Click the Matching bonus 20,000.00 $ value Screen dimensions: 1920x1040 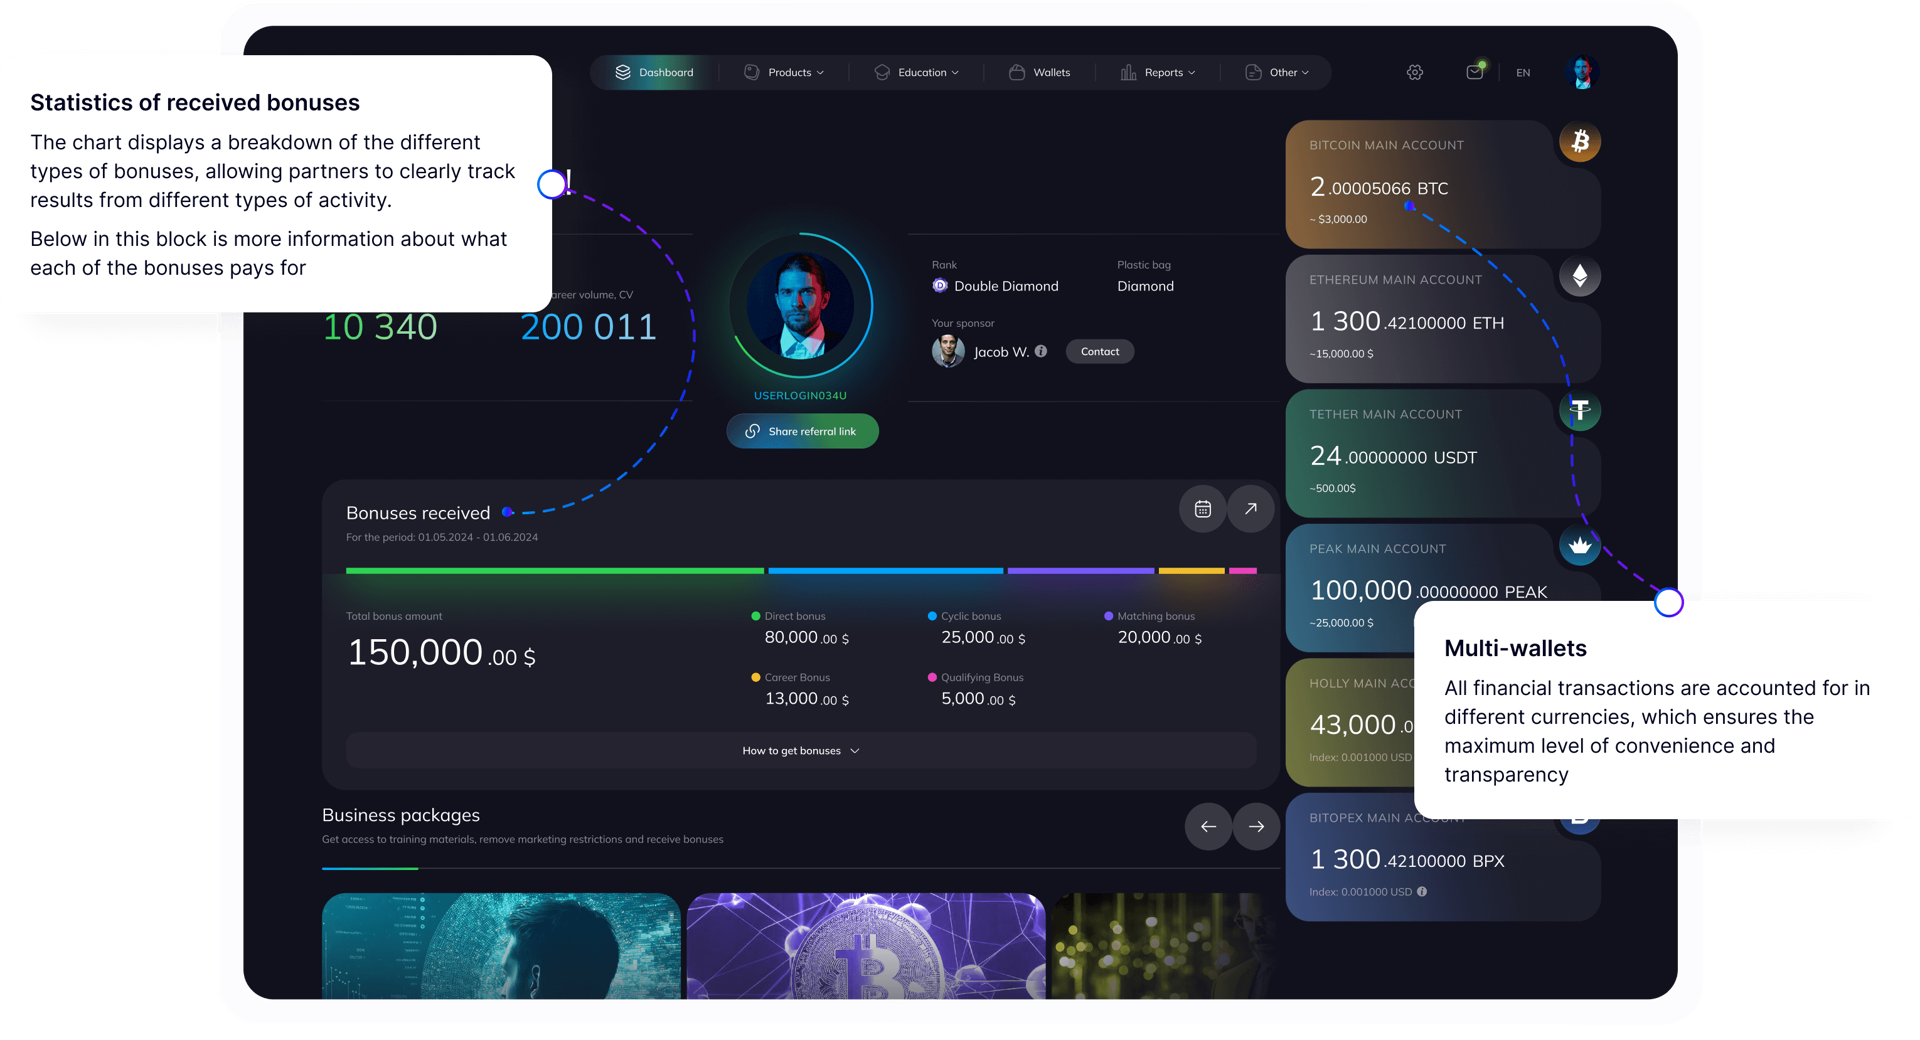click(1160, 638)
